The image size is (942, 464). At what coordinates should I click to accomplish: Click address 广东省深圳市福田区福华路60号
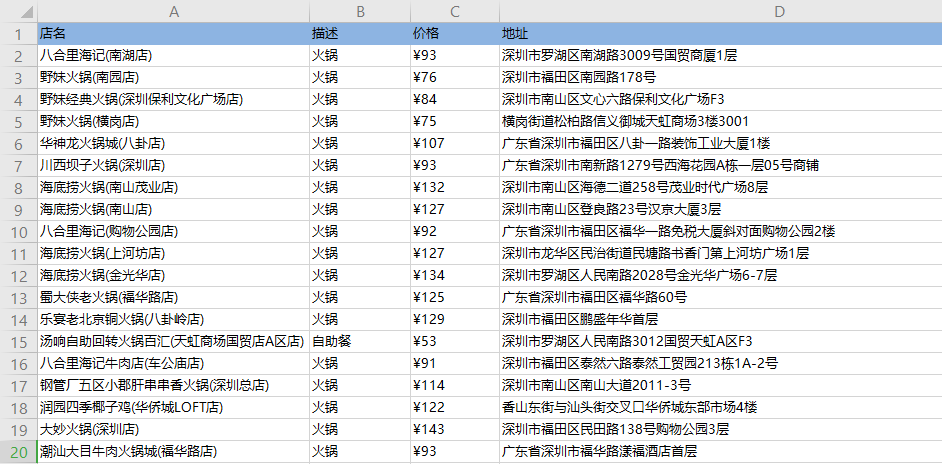720,298
